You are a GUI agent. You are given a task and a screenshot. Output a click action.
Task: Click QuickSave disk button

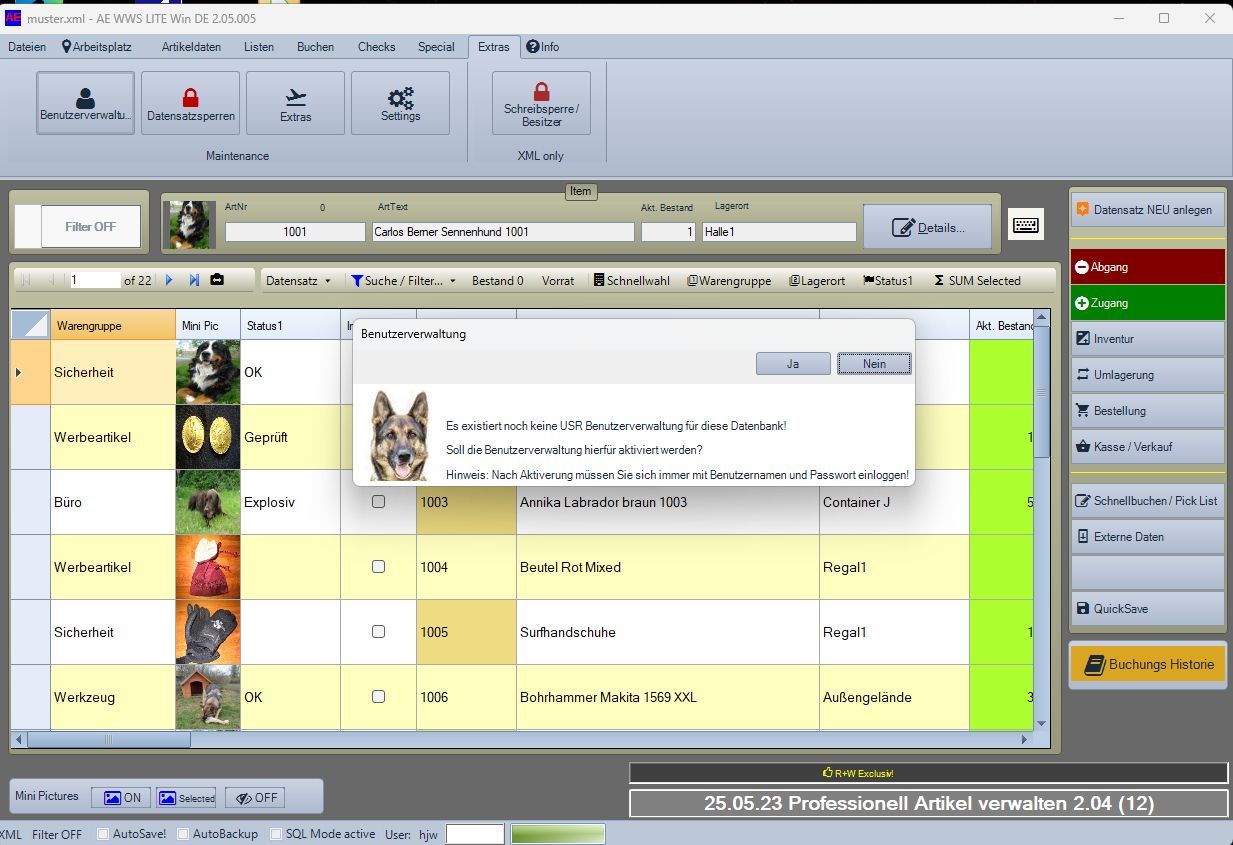[x=1148, y=609]
